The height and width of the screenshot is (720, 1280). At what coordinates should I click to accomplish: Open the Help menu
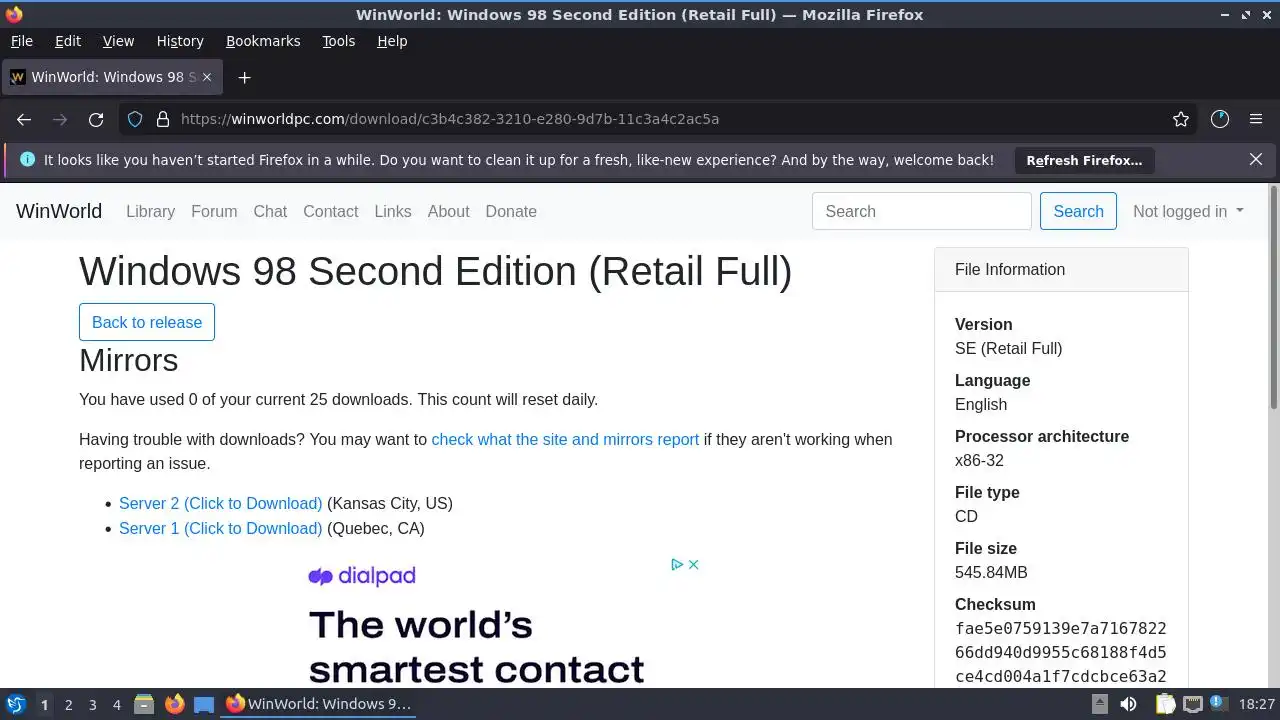click(x=392, y=41)
